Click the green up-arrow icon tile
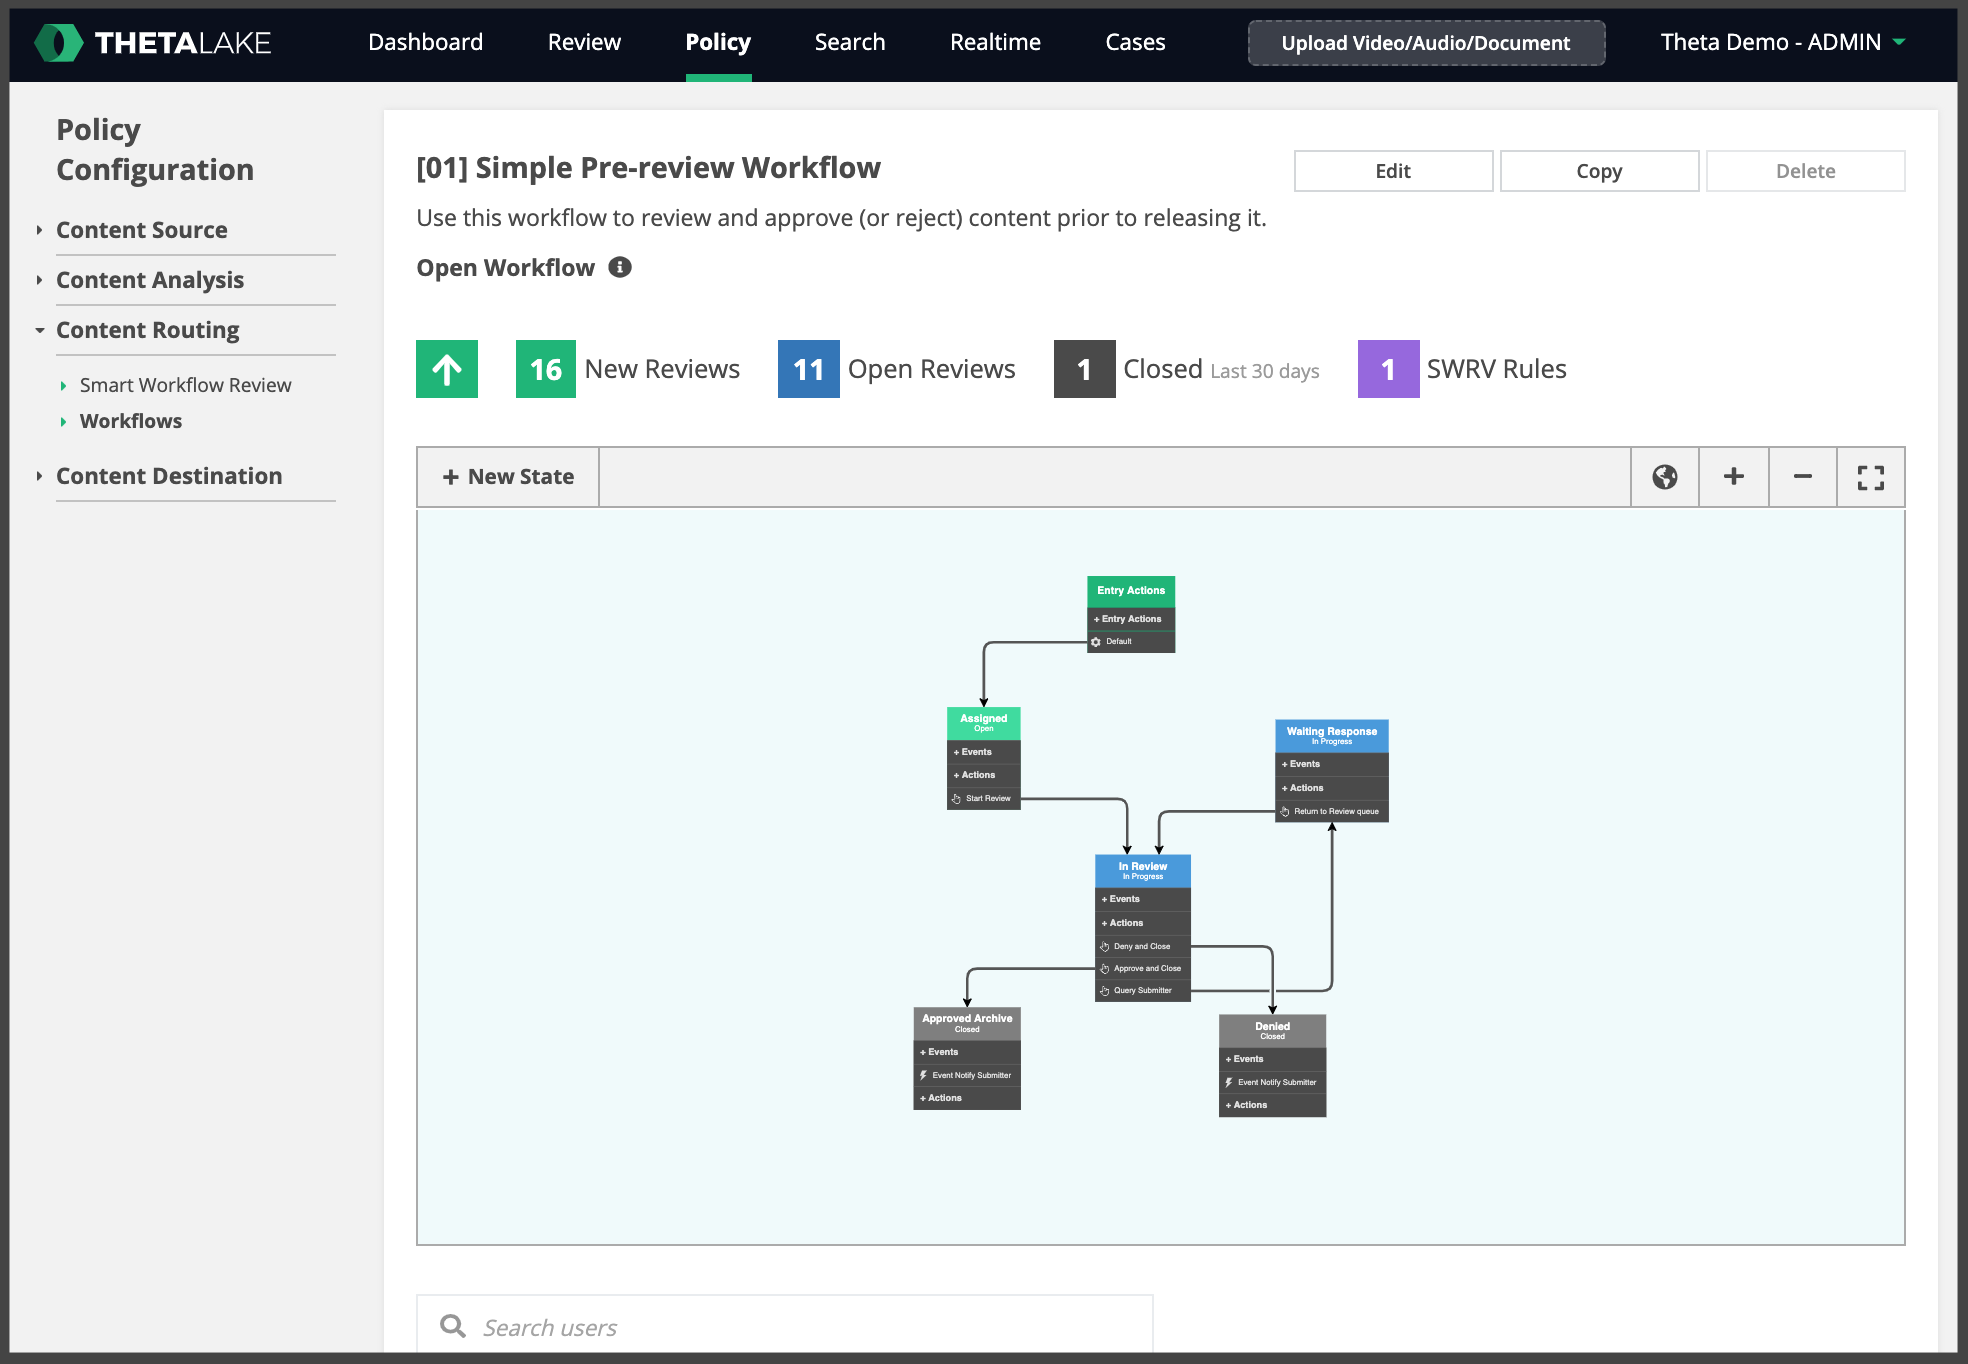This screenshot has height=1364, width=1968. (x=447, y=369)
